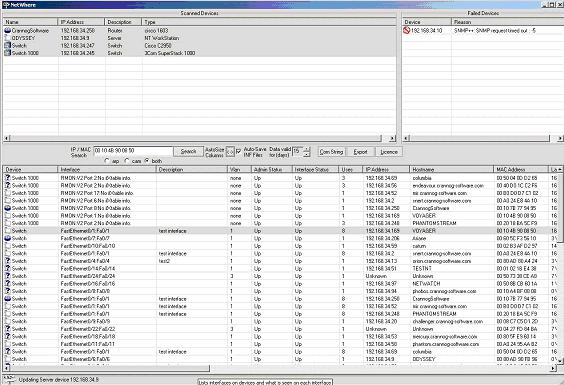Screen dimensions: 564x385
Task: Decrease the Data valid days stepper
Action: pos(306,154)
